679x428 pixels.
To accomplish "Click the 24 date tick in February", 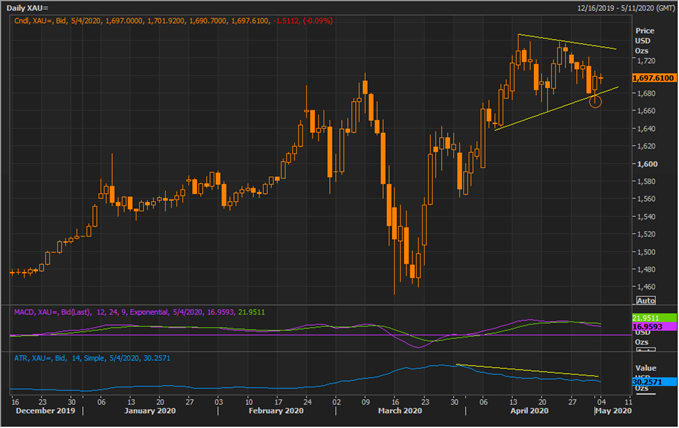I will click(307, 402).
